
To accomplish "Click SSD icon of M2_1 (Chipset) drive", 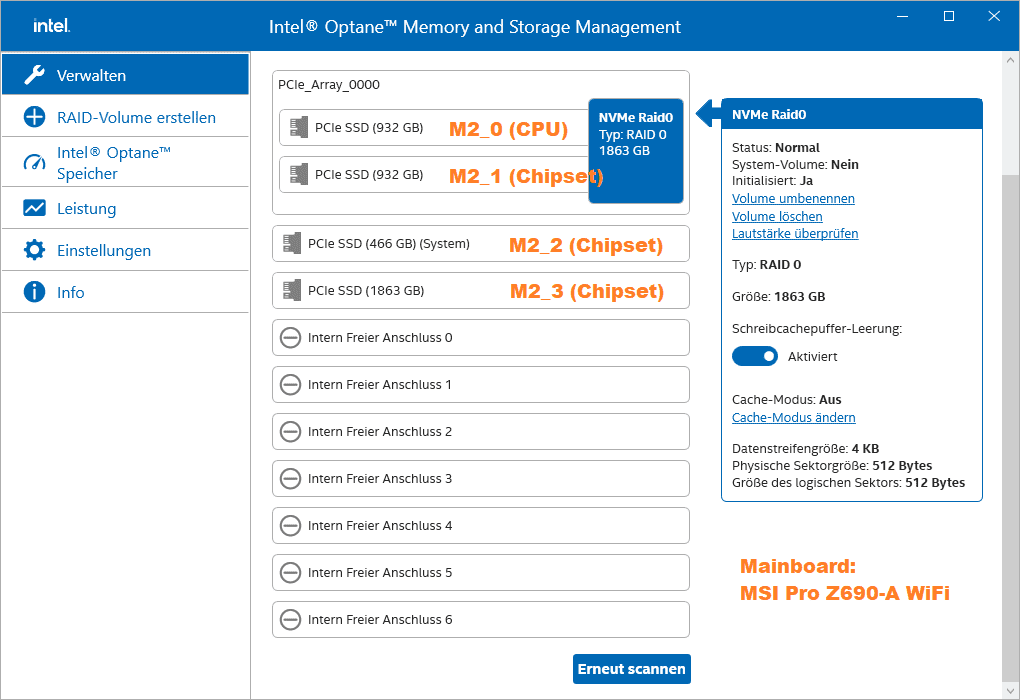I will click(x=299, y=174).
